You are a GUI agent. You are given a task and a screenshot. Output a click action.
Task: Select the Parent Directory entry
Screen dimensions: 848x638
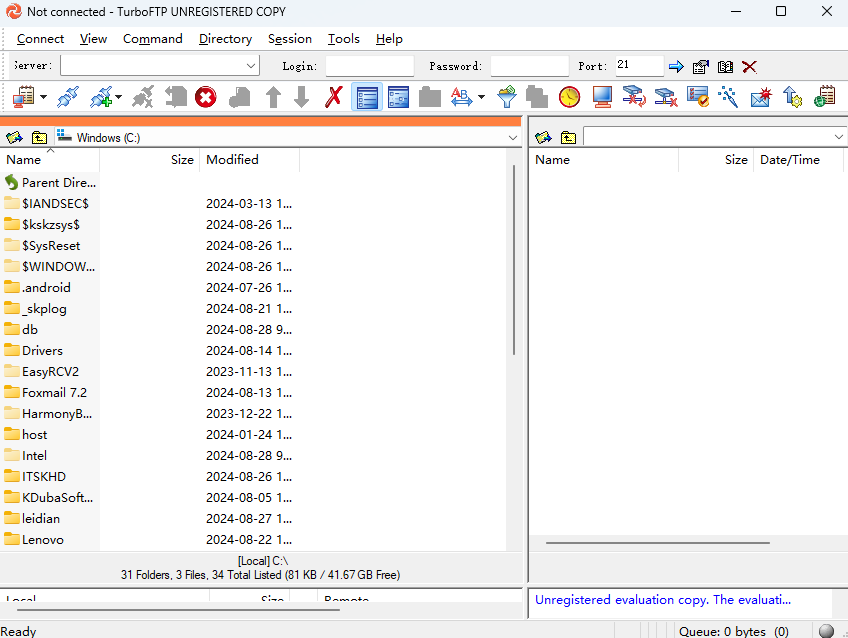(50, 183)
